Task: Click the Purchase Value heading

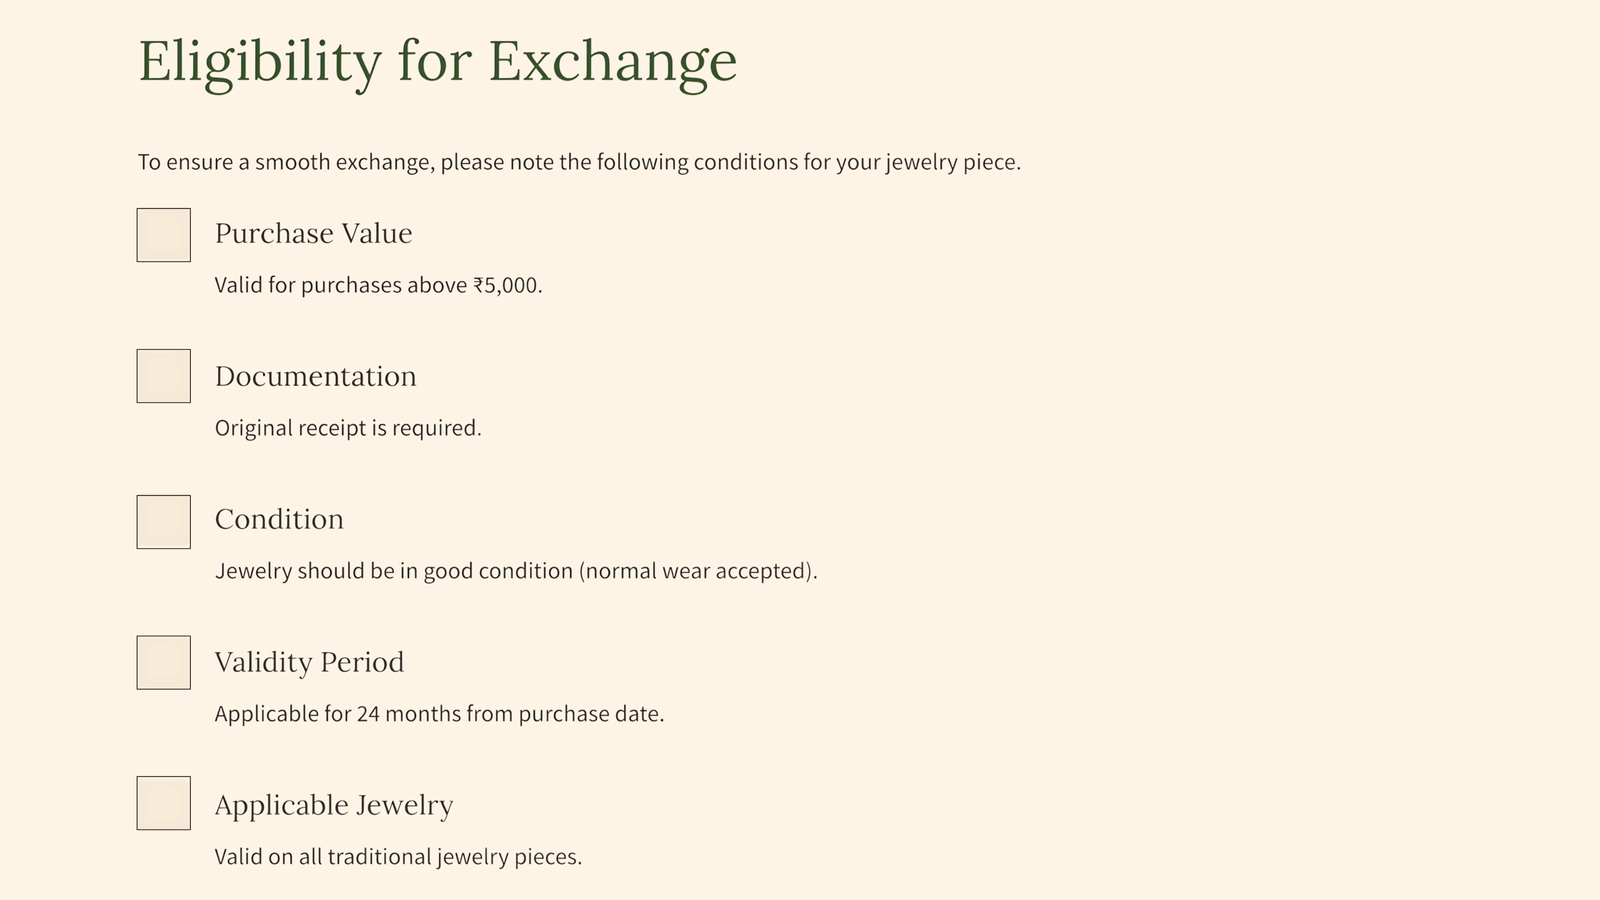Action: 313,234
